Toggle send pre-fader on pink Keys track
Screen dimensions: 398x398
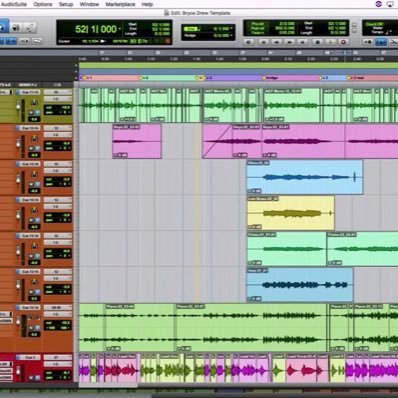[x=37, y=148]
